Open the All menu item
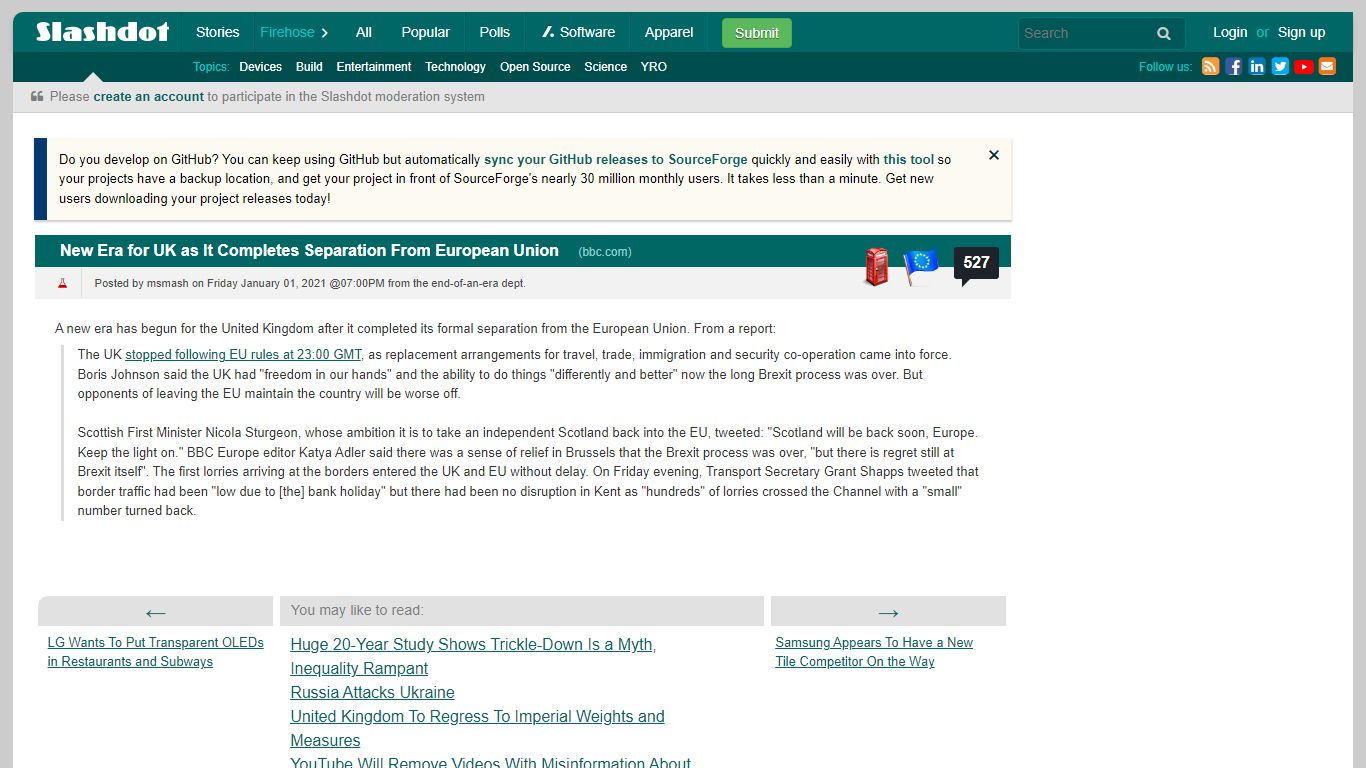 click(x=364, y=32)
